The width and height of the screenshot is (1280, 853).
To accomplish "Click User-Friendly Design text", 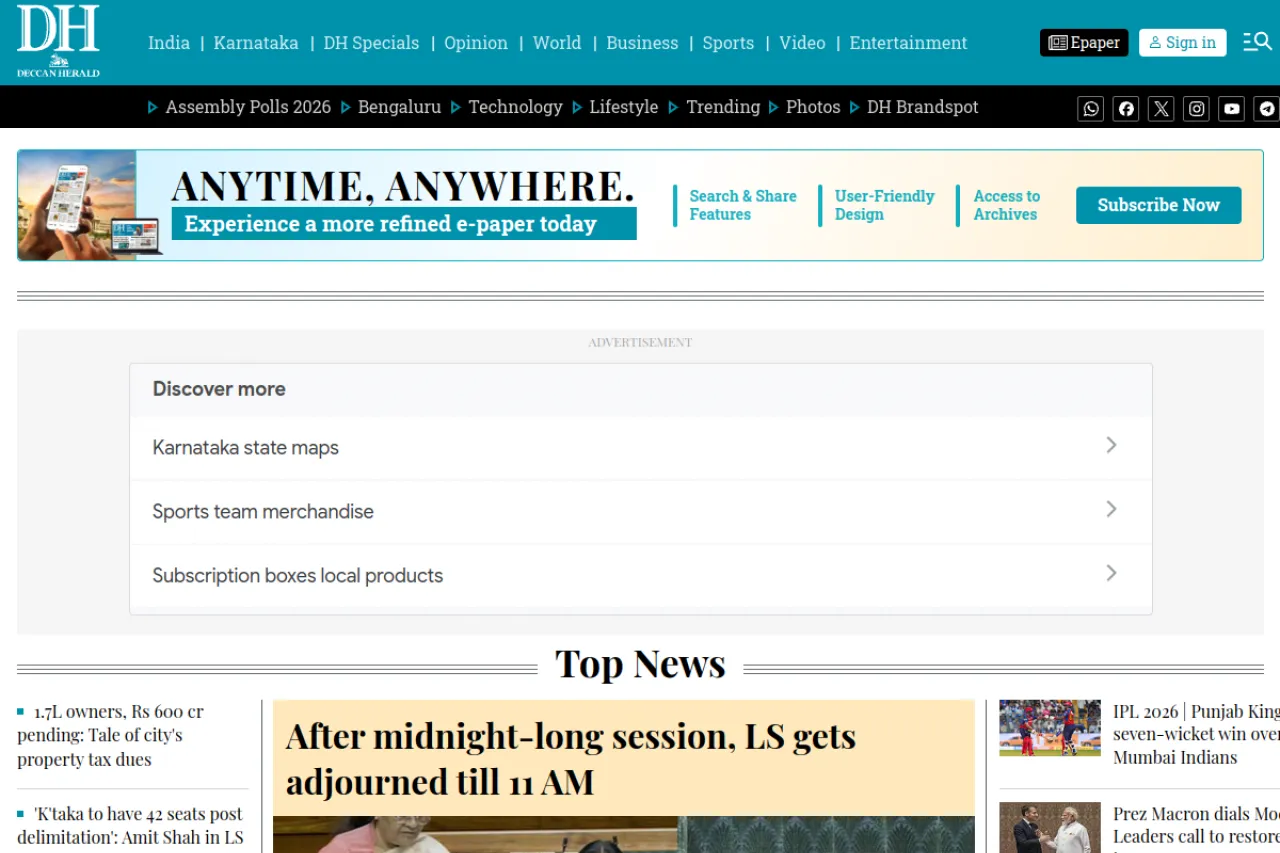I will coord(884,205).
